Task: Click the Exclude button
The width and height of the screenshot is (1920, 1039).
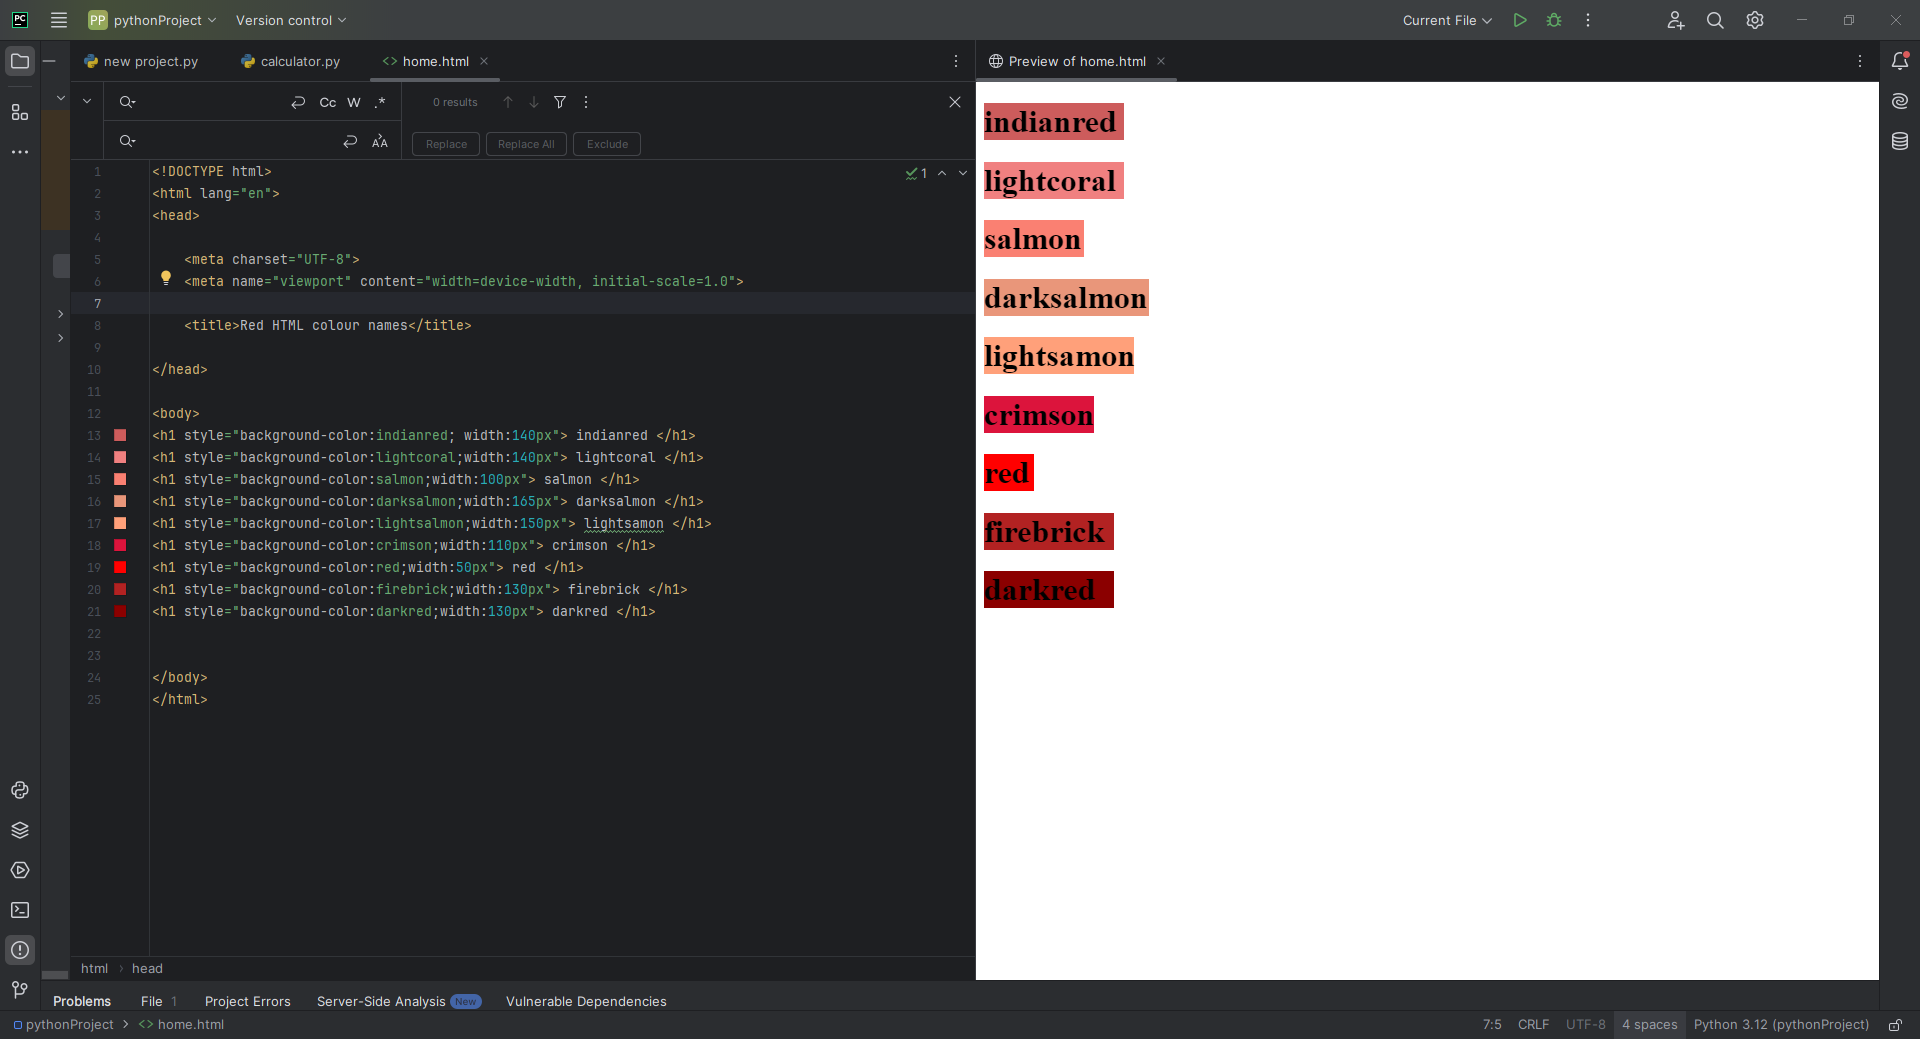Action: click(607, 144)
